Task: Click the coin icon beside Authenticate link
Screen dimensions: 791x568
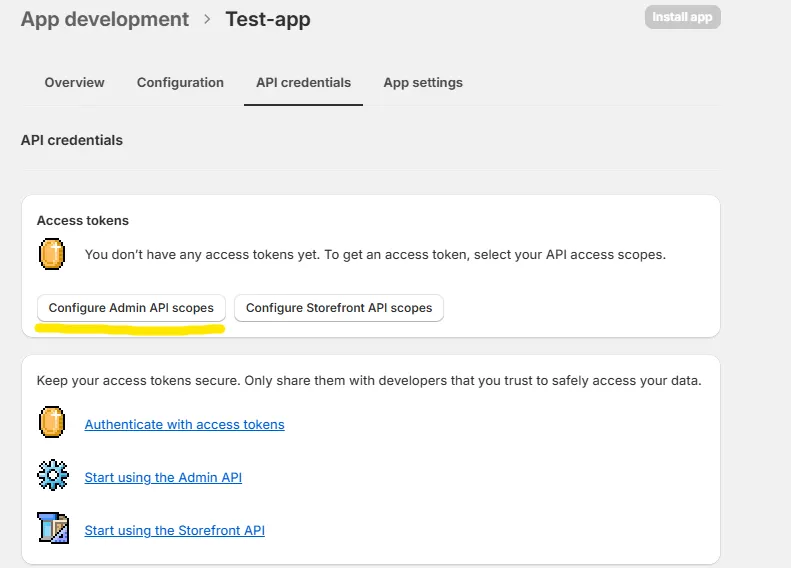Action: click(x=52, y=422)
